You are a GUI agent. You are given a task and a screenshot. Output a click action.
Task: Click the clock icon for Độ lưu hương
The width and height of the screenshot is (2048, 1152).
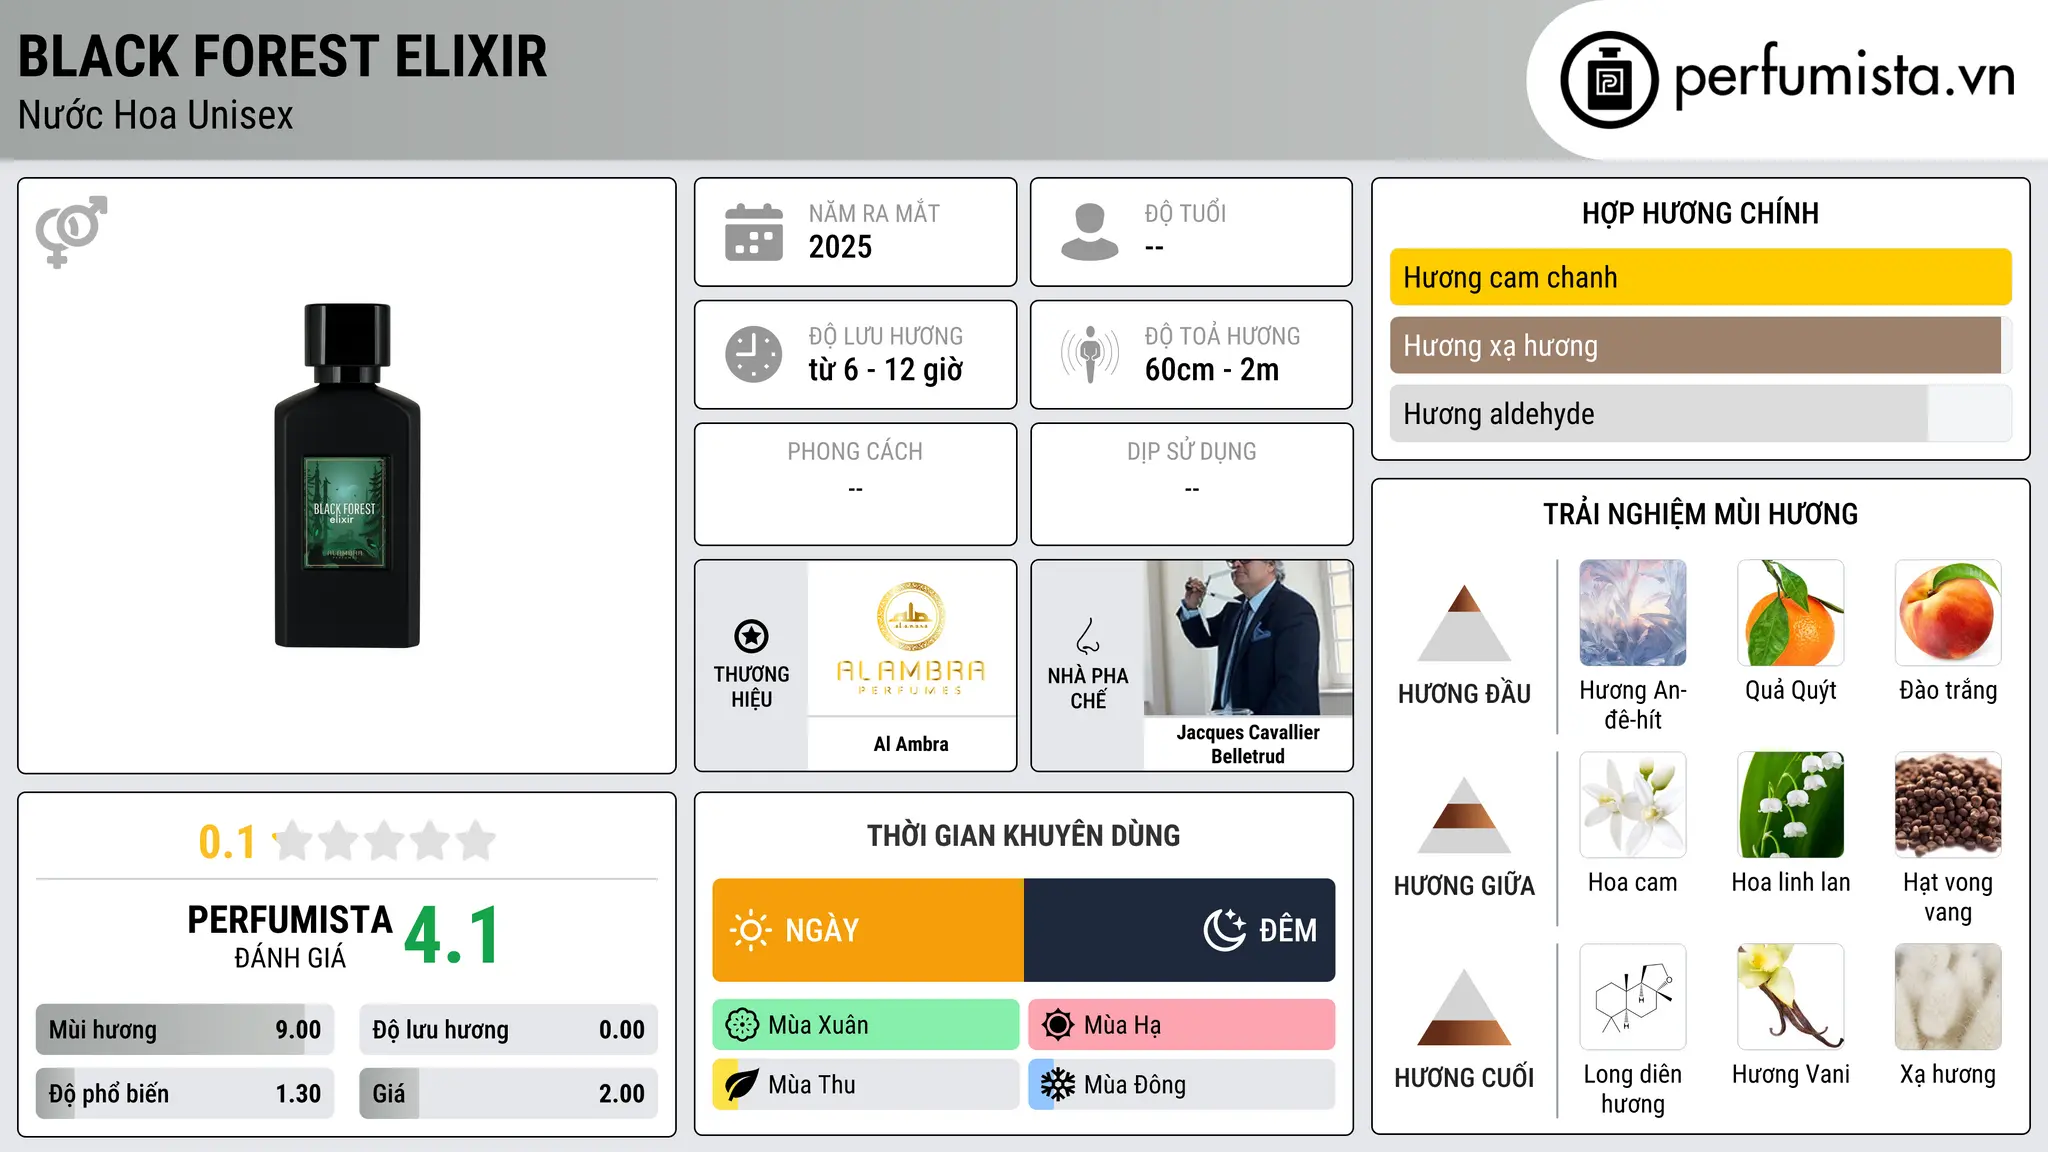754,354
